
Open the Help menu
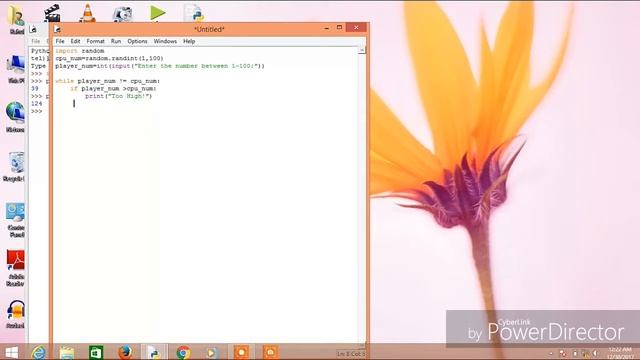(189, 41)
